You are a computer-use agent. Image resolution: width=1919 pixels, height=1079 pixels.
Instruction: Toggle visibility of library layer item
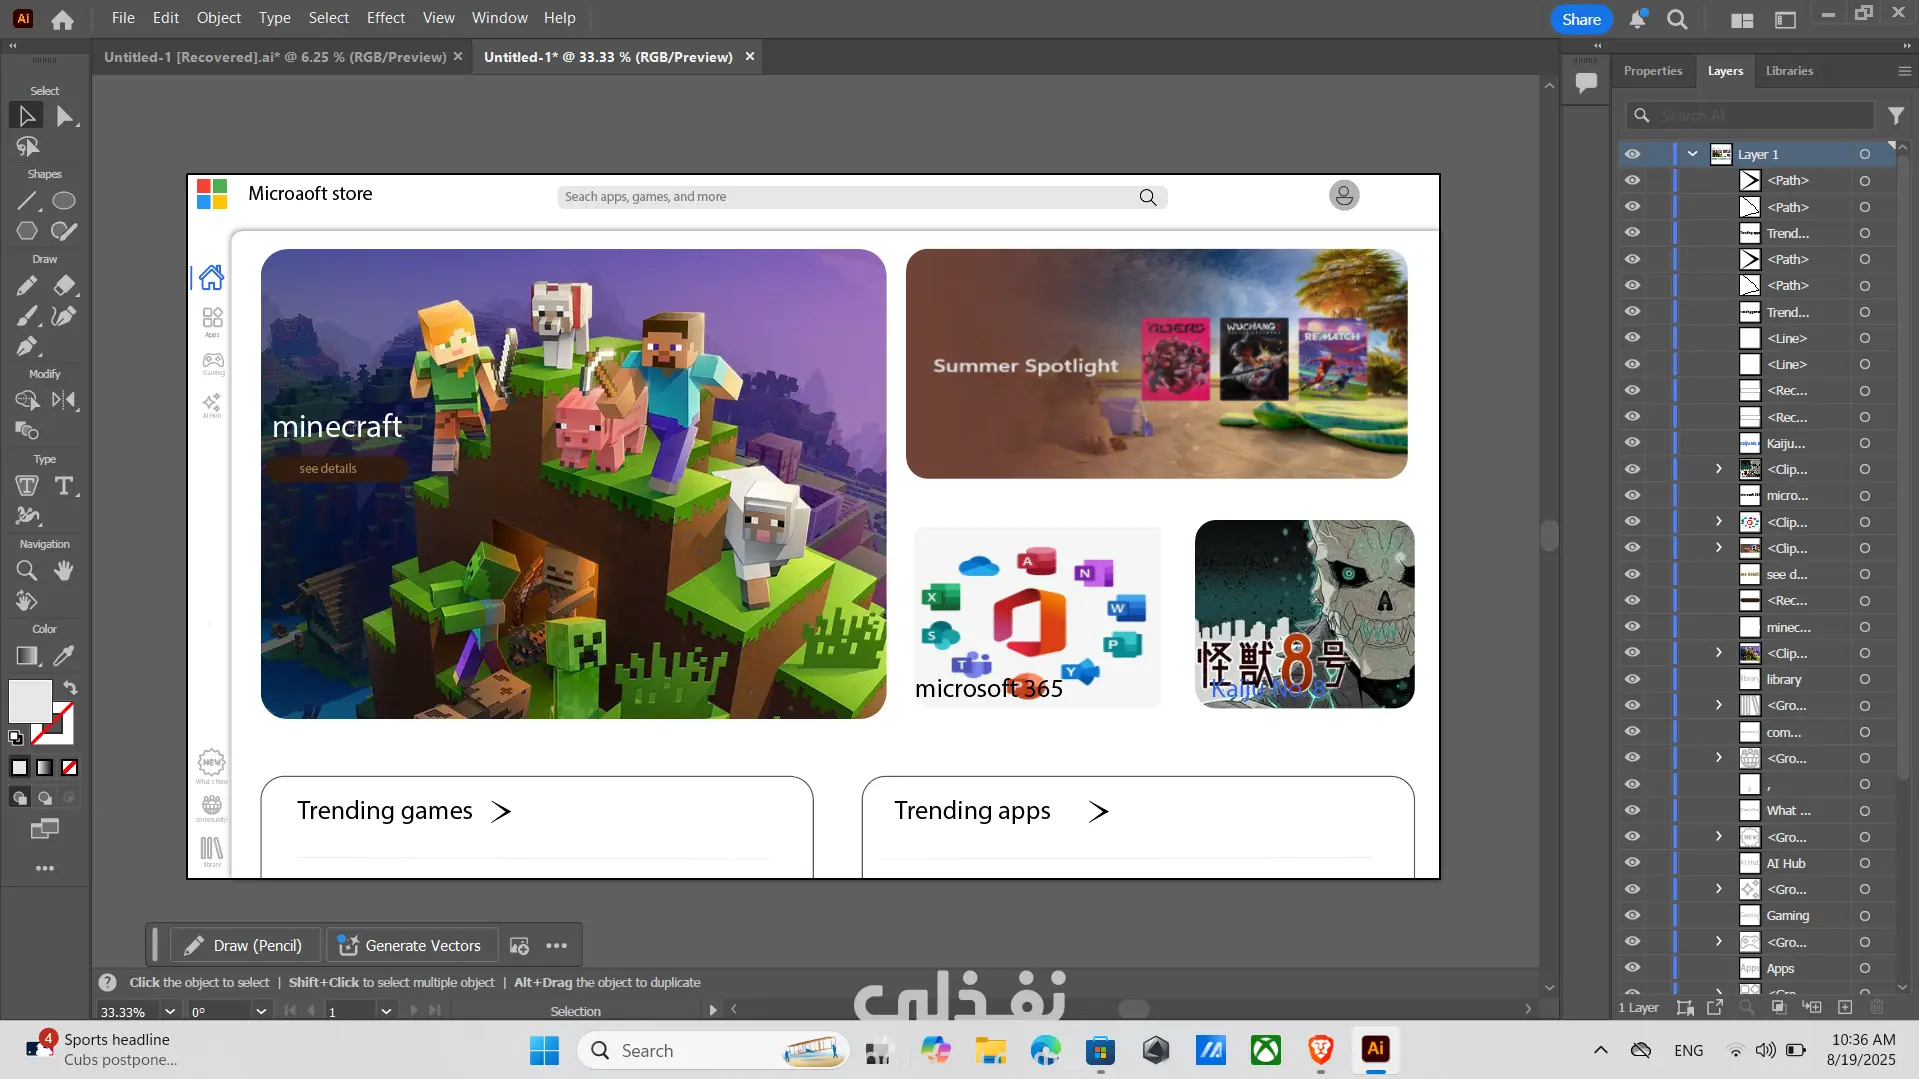(x=1632, y=679)
